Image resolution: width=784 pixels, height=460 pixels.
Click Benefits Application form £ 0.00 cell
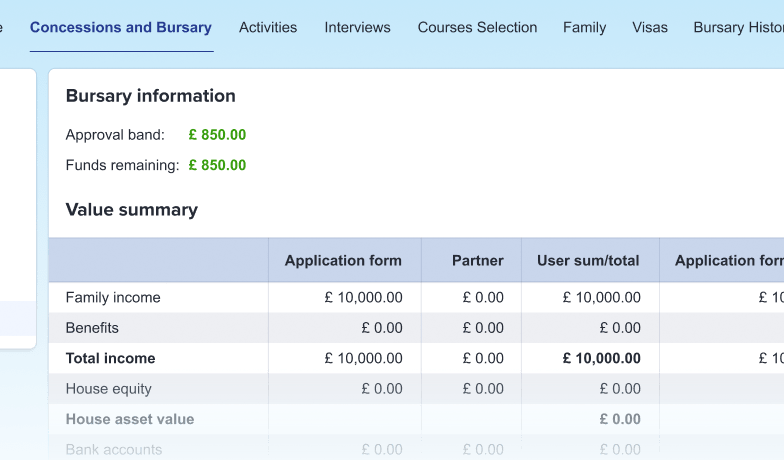tap(382, 328)
